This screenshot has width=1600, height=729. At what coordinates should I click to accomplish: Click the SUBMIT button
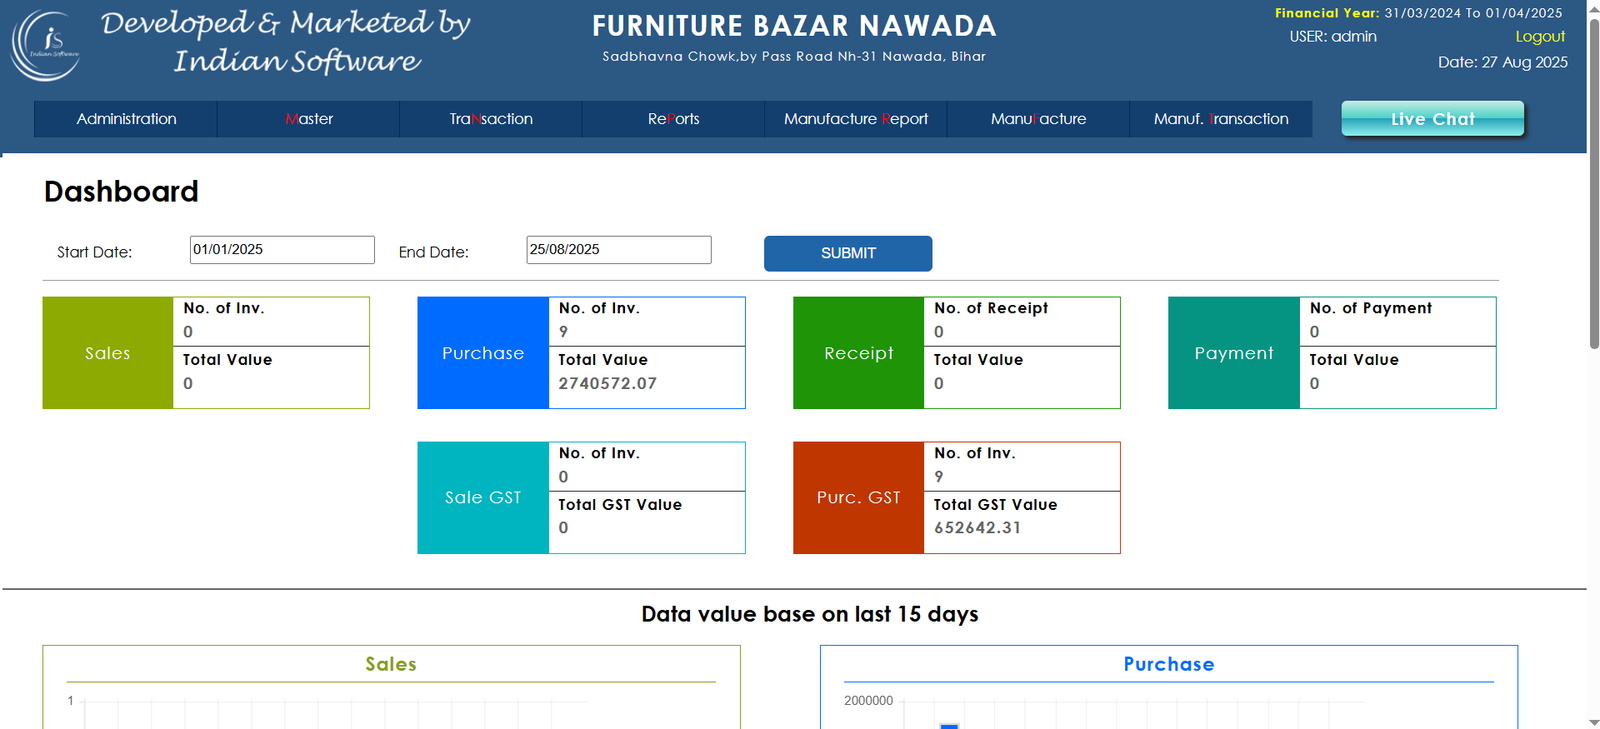click(x=848, y=253)
